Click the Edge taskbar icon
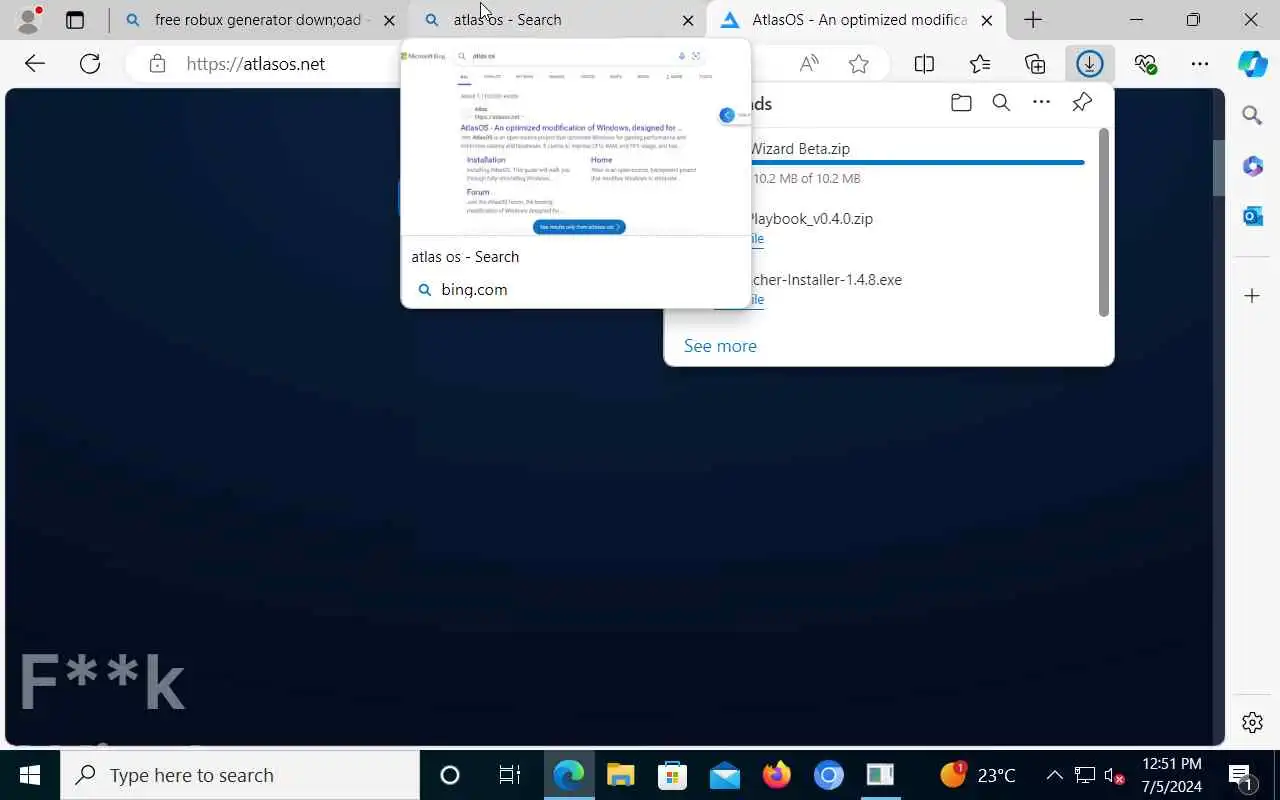1280x800 pixels. [x=569, y=775]
